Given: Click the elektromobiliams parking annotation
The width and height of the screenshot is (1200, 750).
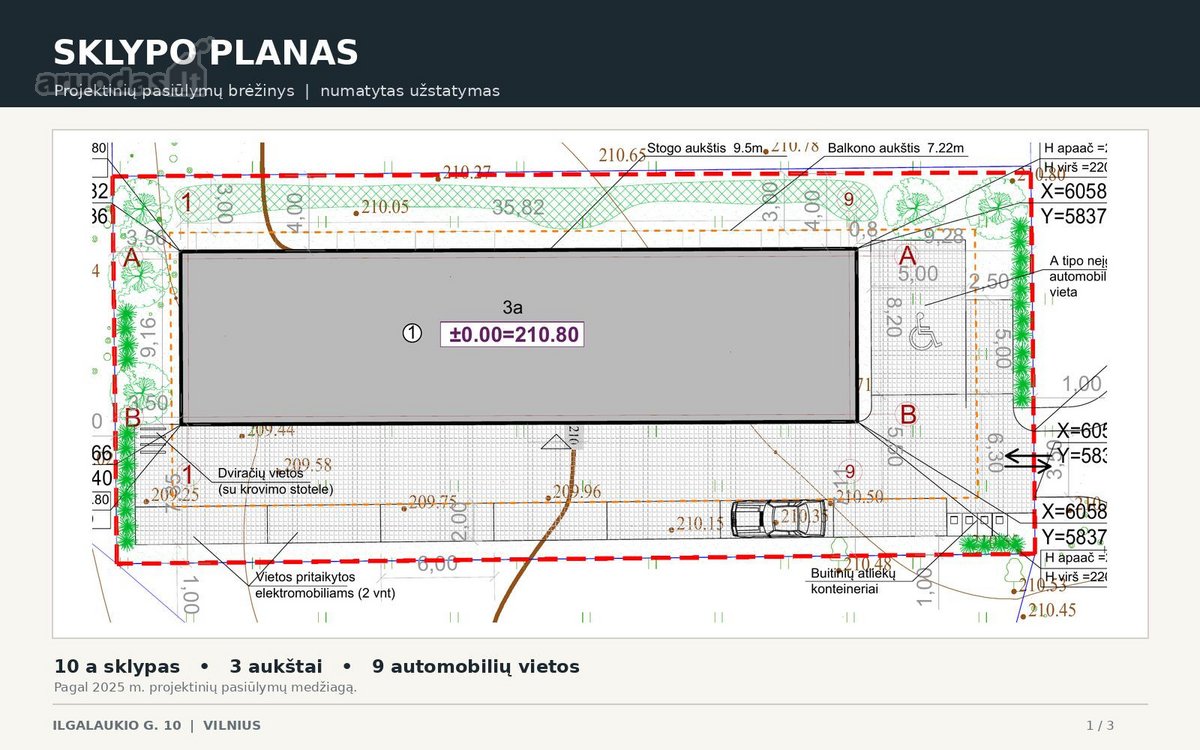Looking at the screenshot, I should (311, 585).
